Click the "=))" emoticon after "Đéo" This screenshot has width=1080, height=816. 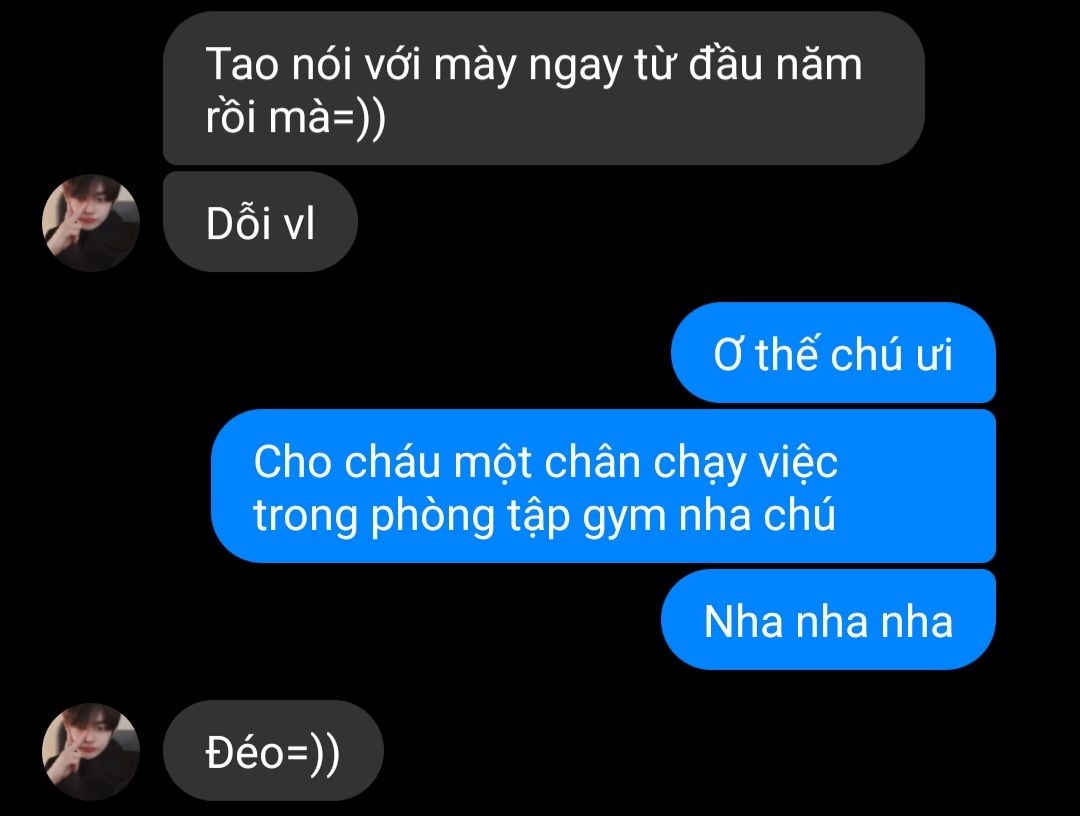point(312,753)
